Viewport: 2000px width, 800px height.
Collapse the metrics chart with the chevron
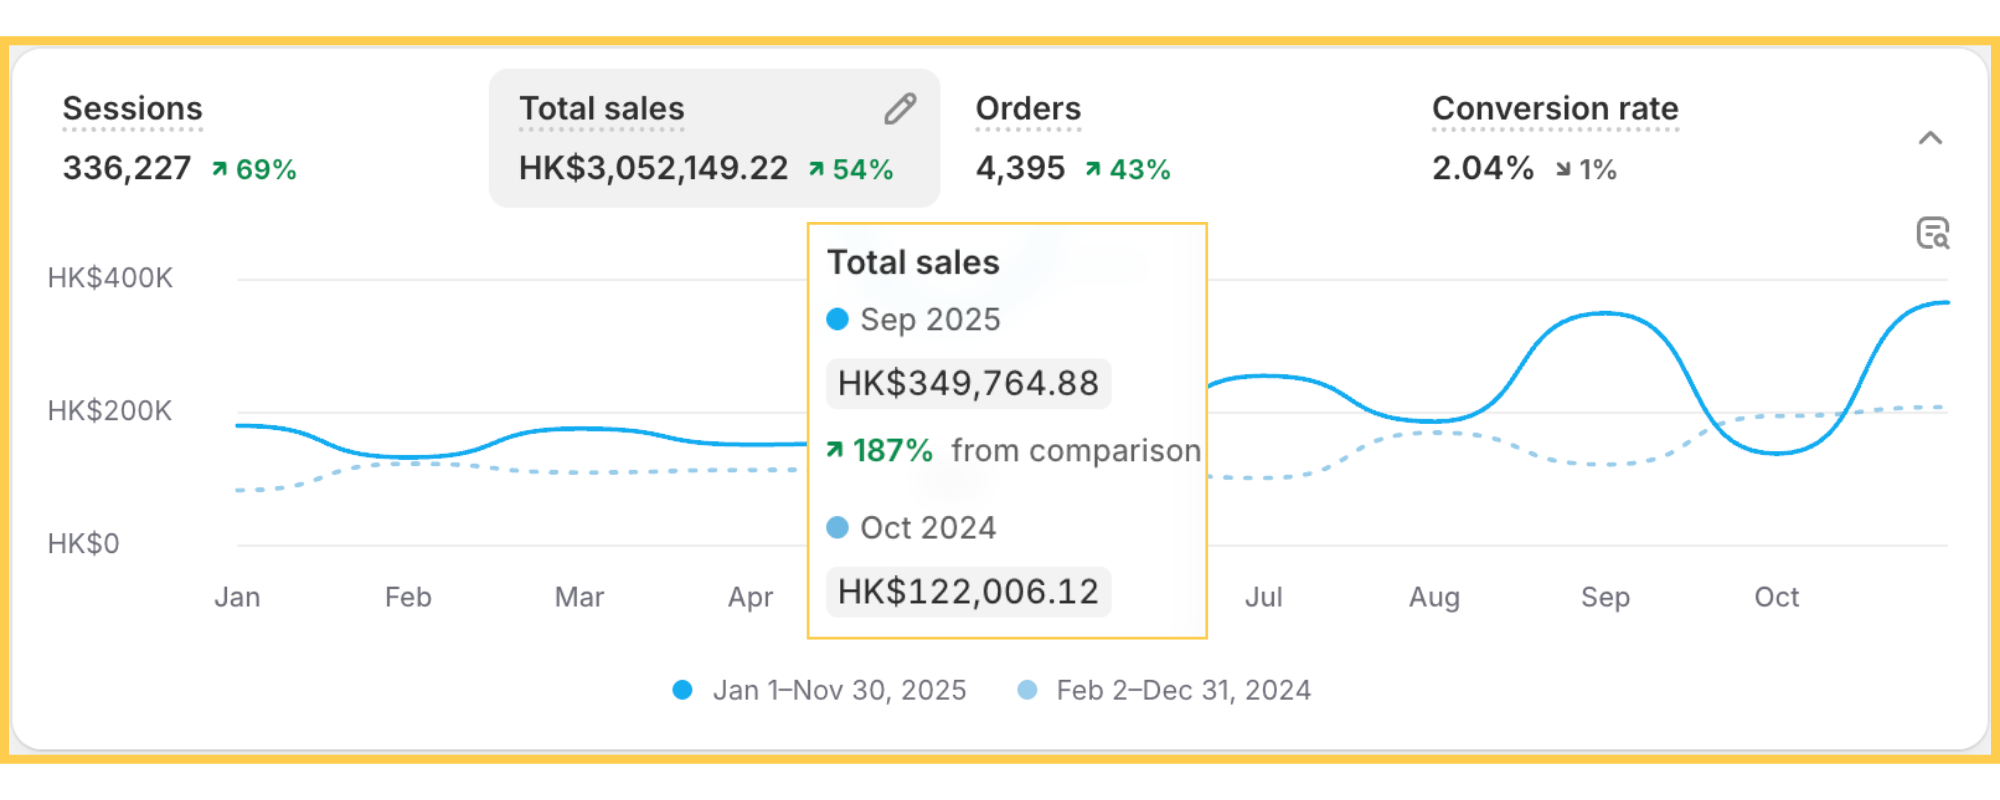[1930, 139]
